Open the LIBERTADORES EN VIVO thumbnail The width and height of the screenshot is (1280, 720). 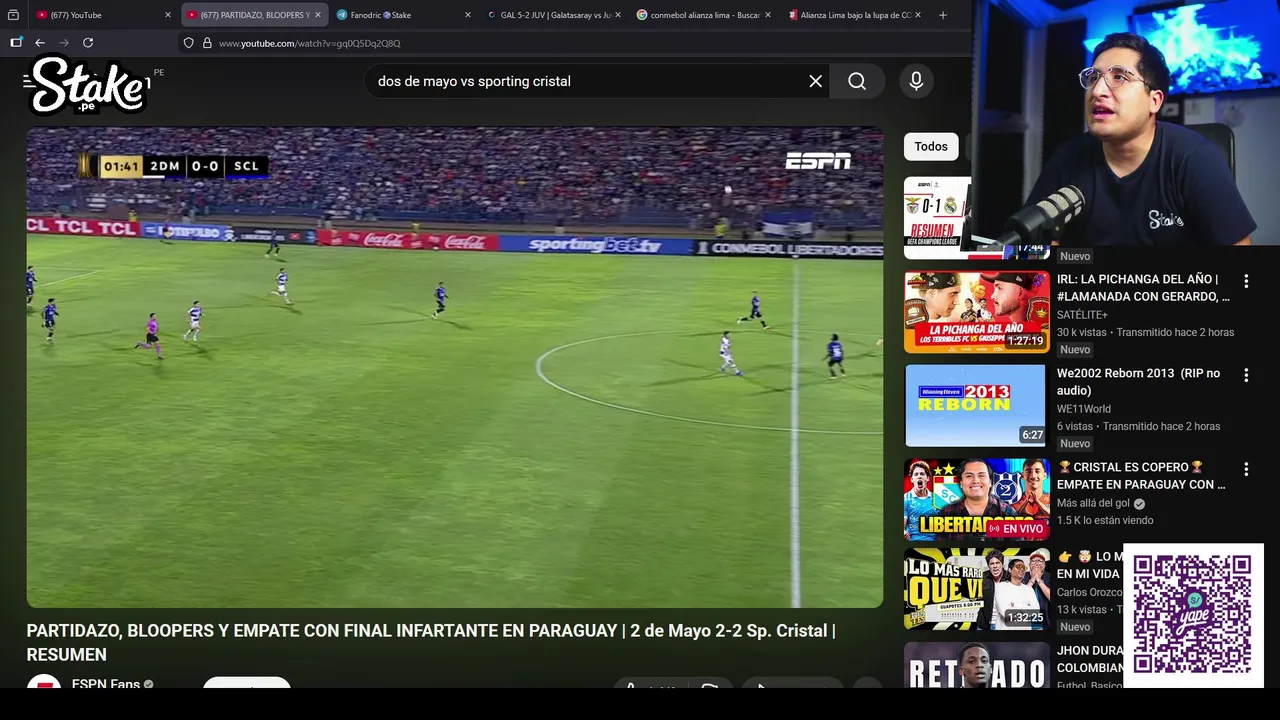(977, 500)
